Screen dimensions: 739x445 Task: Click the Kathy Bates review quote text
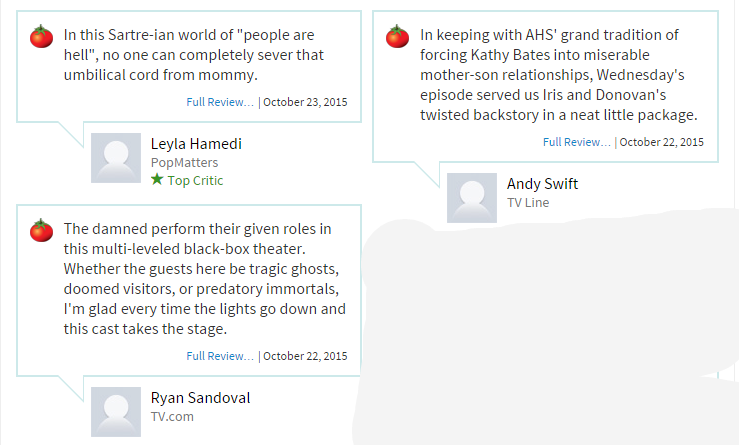coord(559,75)
